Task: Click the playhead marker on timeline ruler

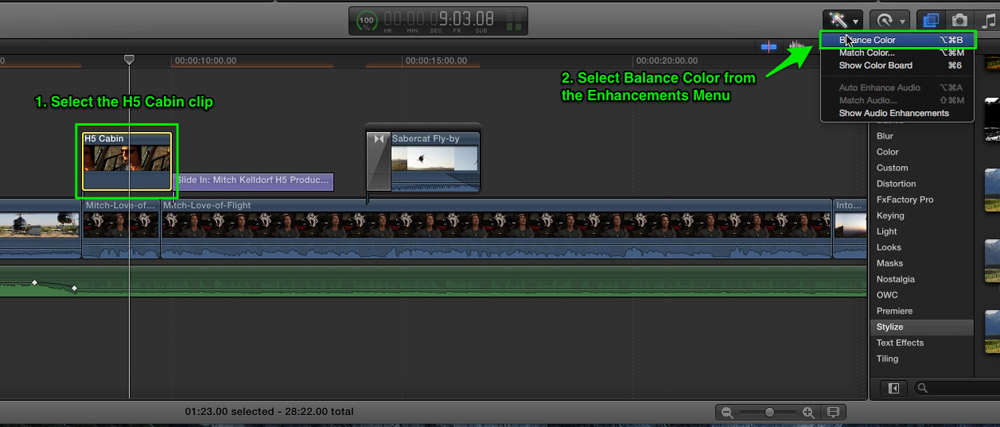Action: (129, 59)
